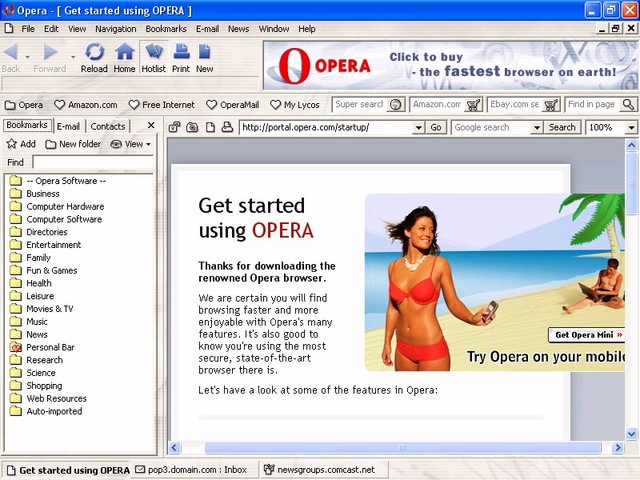Expand the Google search dropdown arrow
This screenshot has width=640, height=480.
click(537, 127)
